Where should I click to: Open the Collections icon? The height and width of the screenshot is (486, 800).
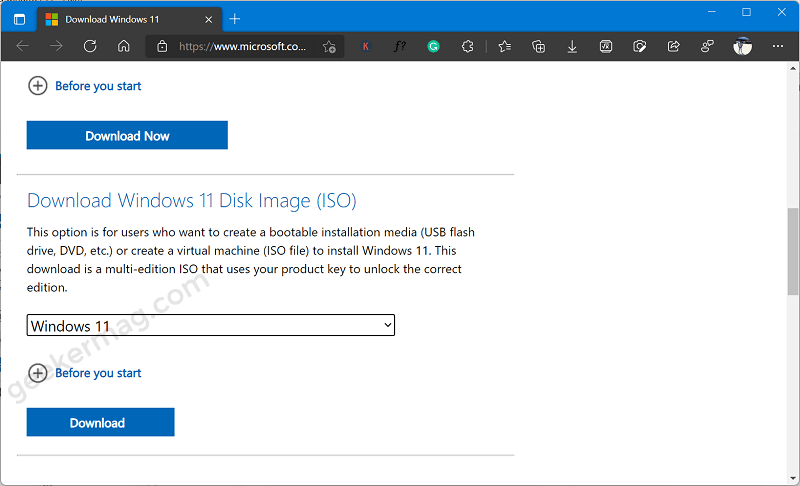coord(538,46)
